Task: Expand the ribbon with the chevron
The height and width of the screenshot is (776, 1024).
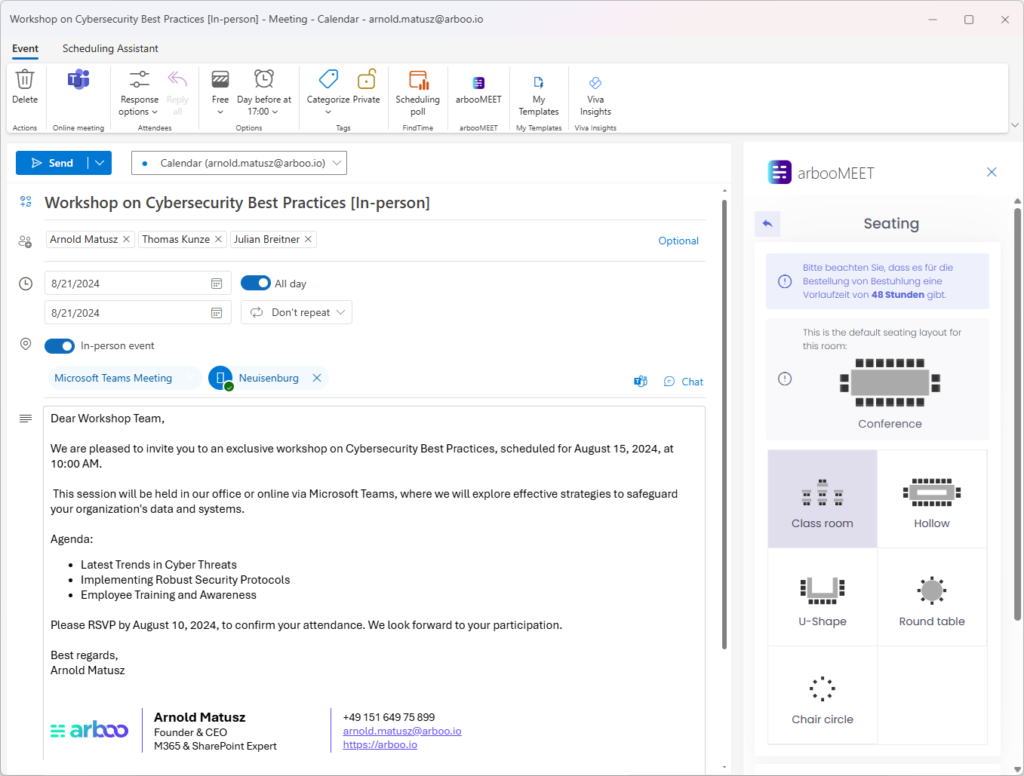Action: (1014, 125)
